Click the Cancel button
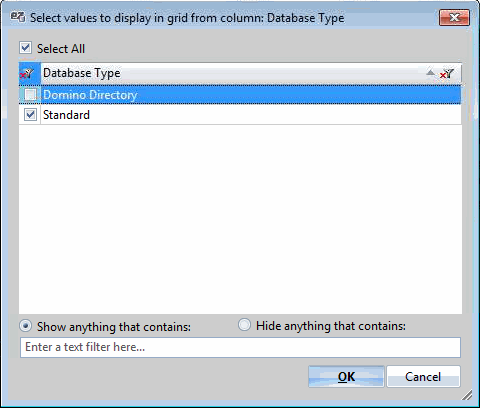Screen dimensions: 480x408 [423, 377]
